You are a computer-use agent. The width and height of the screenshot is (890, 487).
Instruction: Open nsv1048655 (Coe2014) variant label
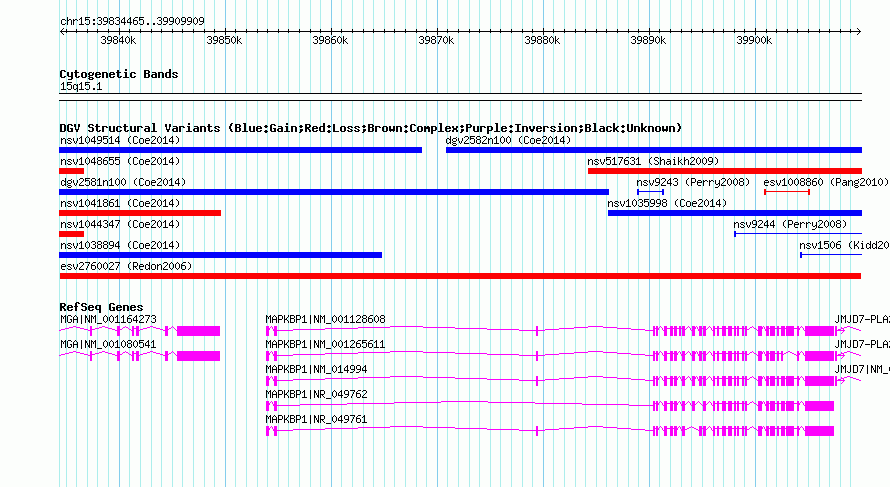tap(120, 161)
